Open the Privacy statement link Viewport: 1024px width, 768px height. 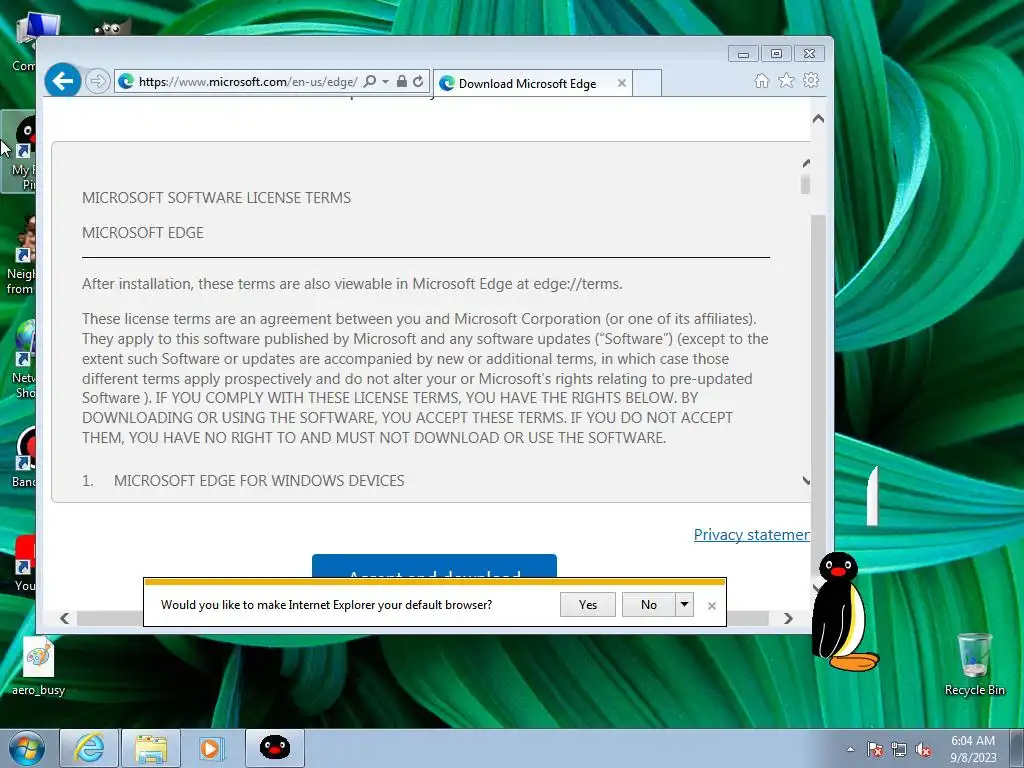tap(752, 535)
